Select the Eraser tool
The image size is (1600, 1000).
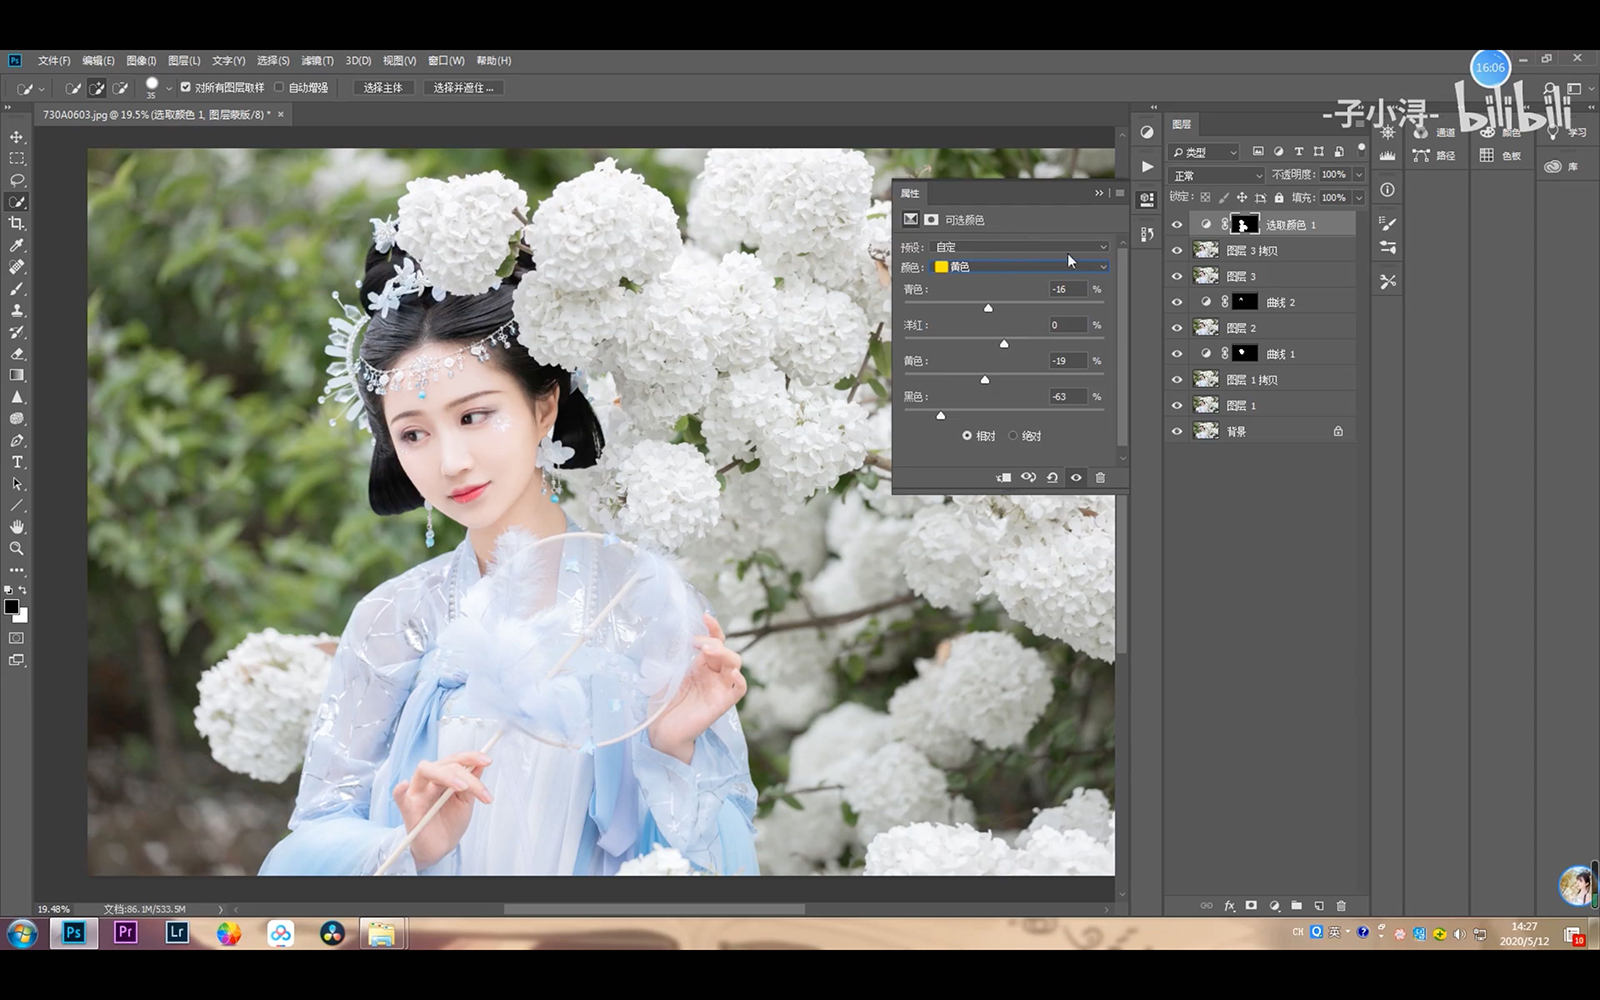click(x=17, y=354)
